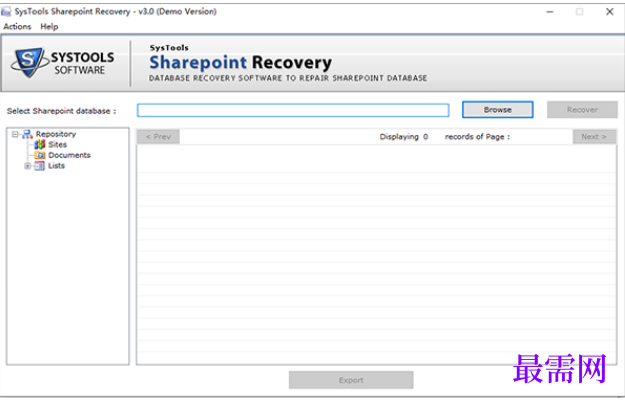This screenshot has height=400, width=625.
Task: Click the Sharepoint Recovery banner title
Action: [240, 63]
